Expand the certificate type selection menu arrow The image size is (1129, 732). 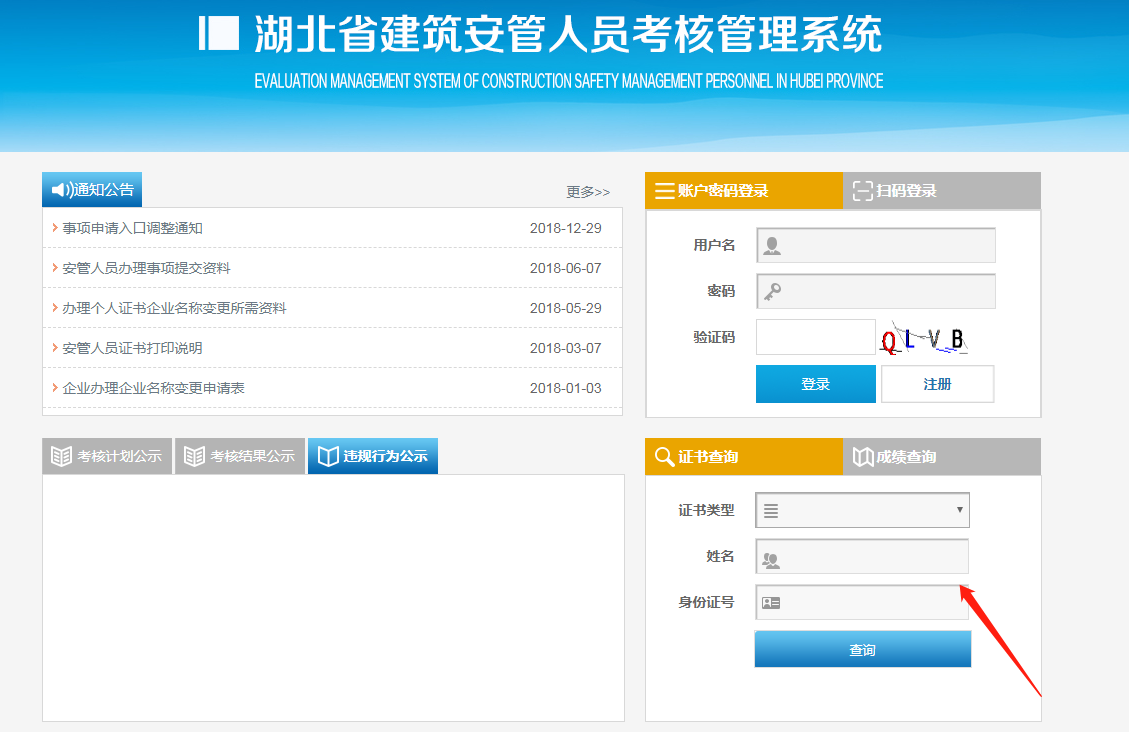pyautogui.click(x=959, y=510)
